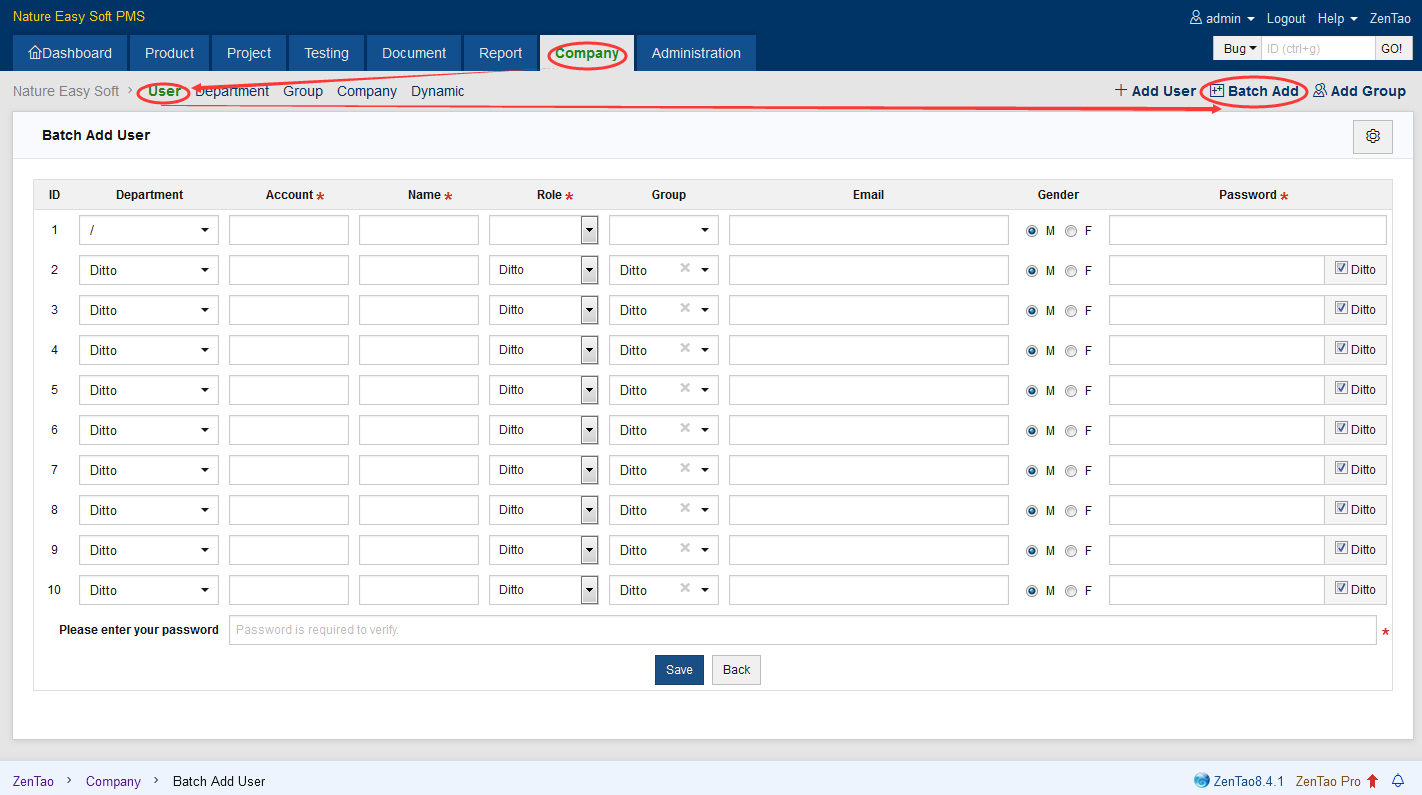This screenshot has width=1422, height=795.
Task: Click the notification bell icon
Action: (x=1398, y=781)
